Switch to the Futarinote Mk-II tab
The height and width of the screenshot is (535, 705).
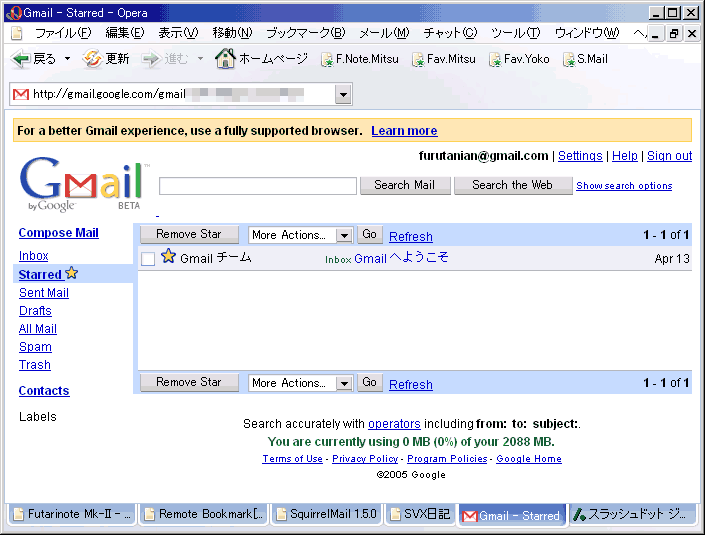point(71,515)
